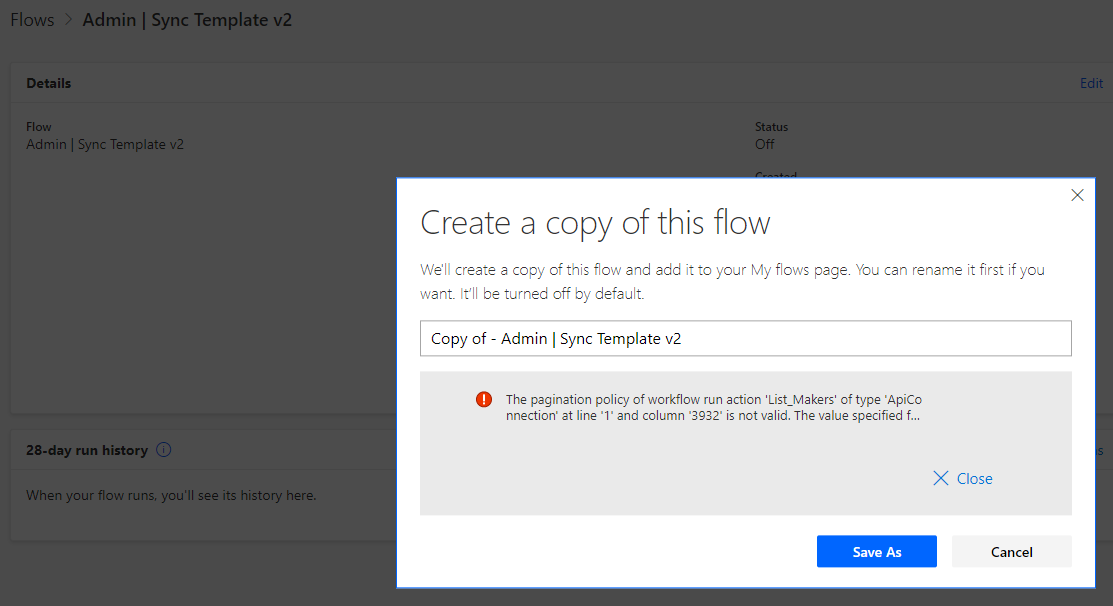Click the X icon beside the Close label
Image resolution: width=1113 pixels, height=606 pixels.
point(941,478)
